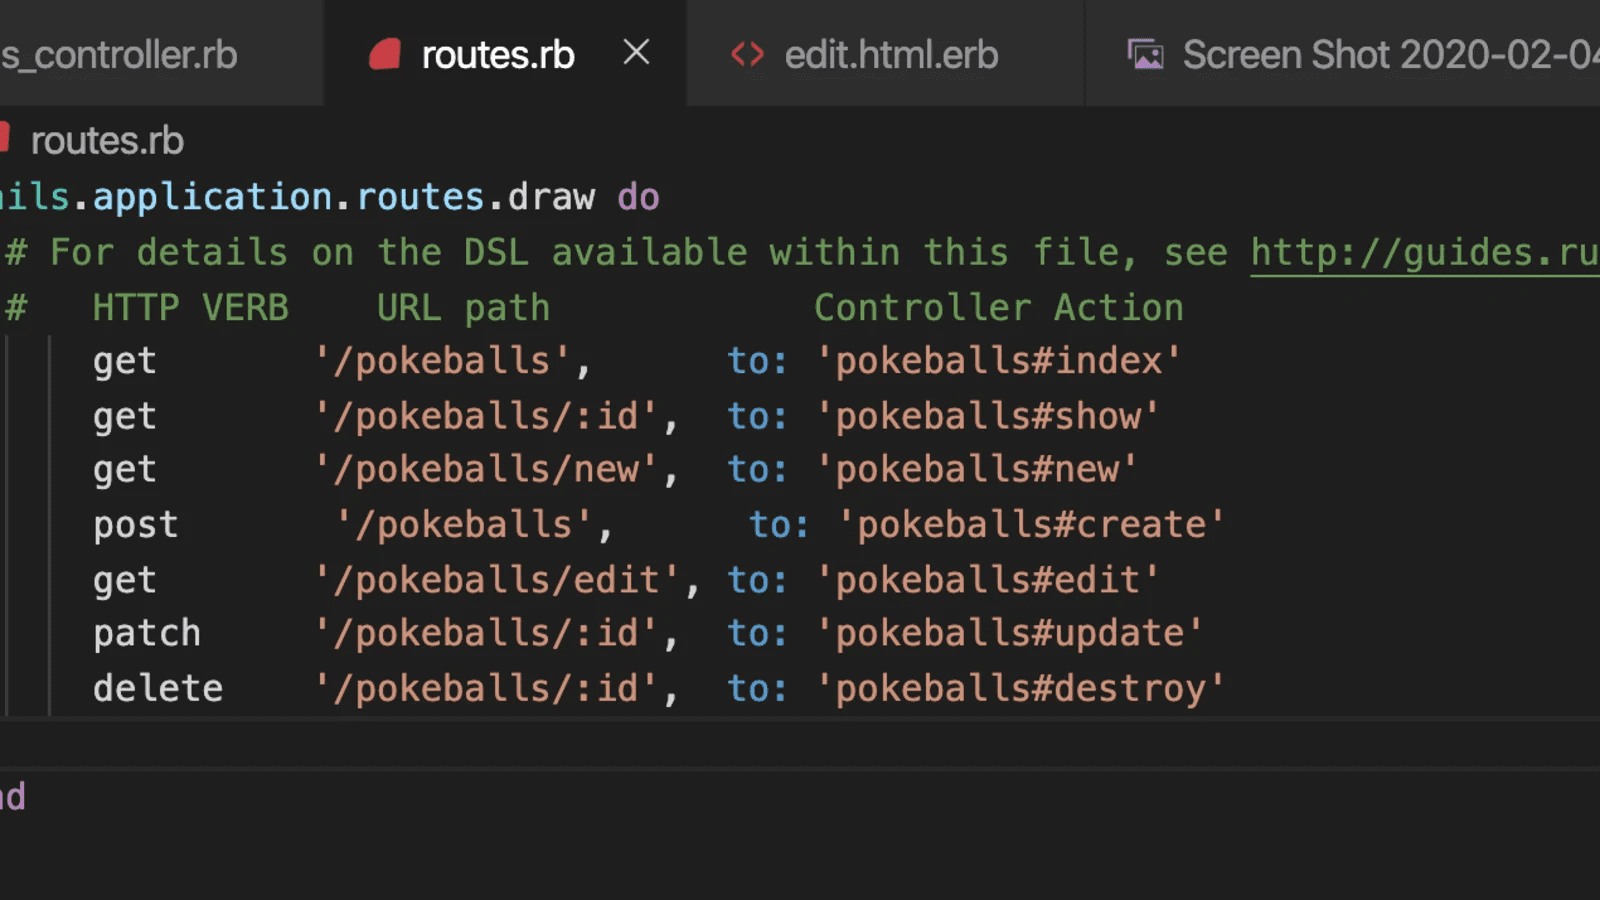The image size is (1600, 900).
Task: Click the 'URL path' comment header
Action: pos(463,308)
